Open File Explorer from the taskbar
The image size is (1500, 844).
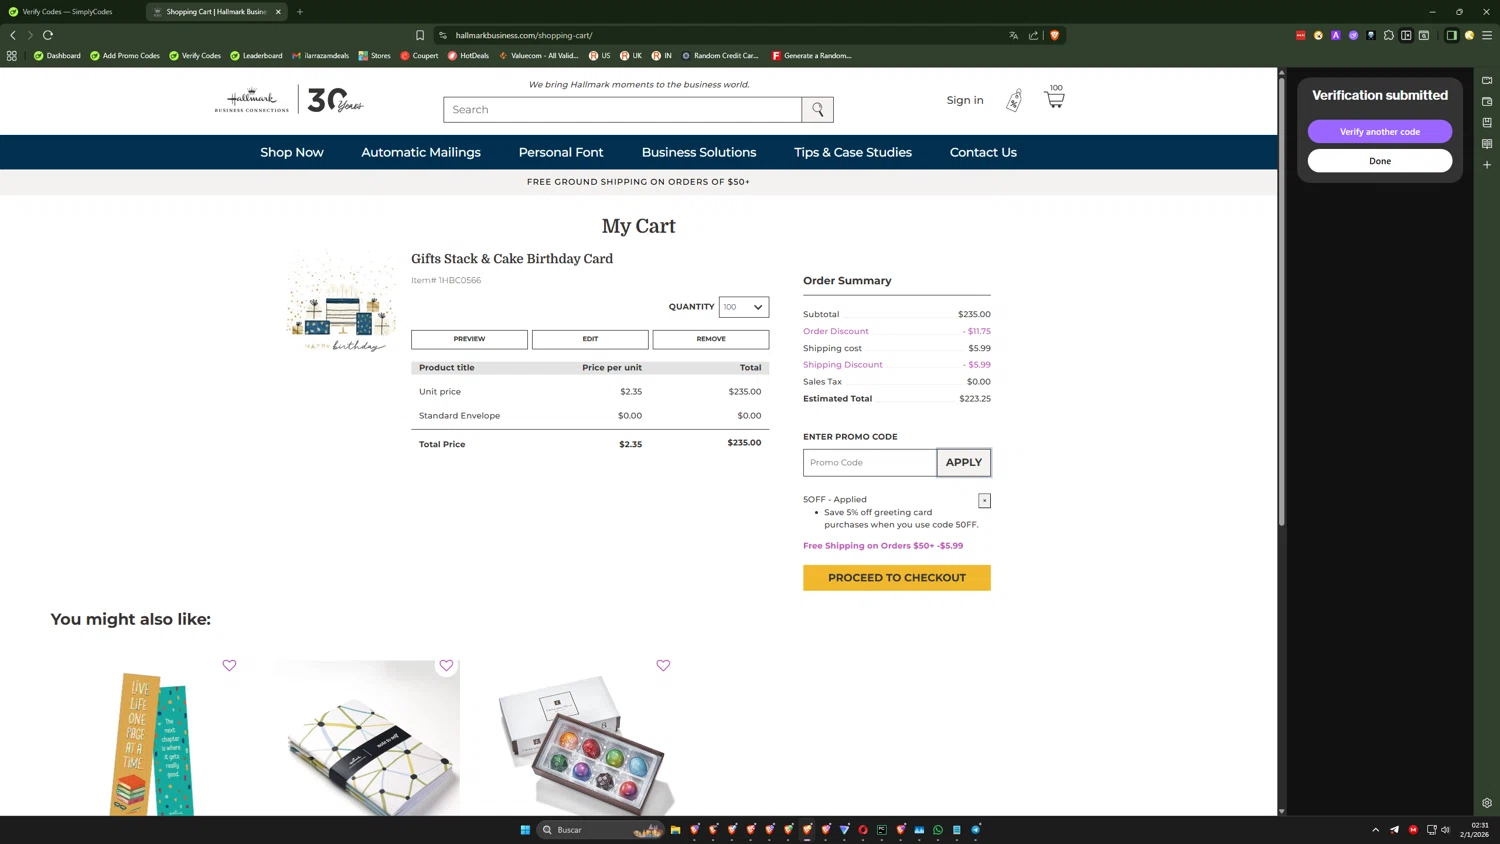[676, 830]
